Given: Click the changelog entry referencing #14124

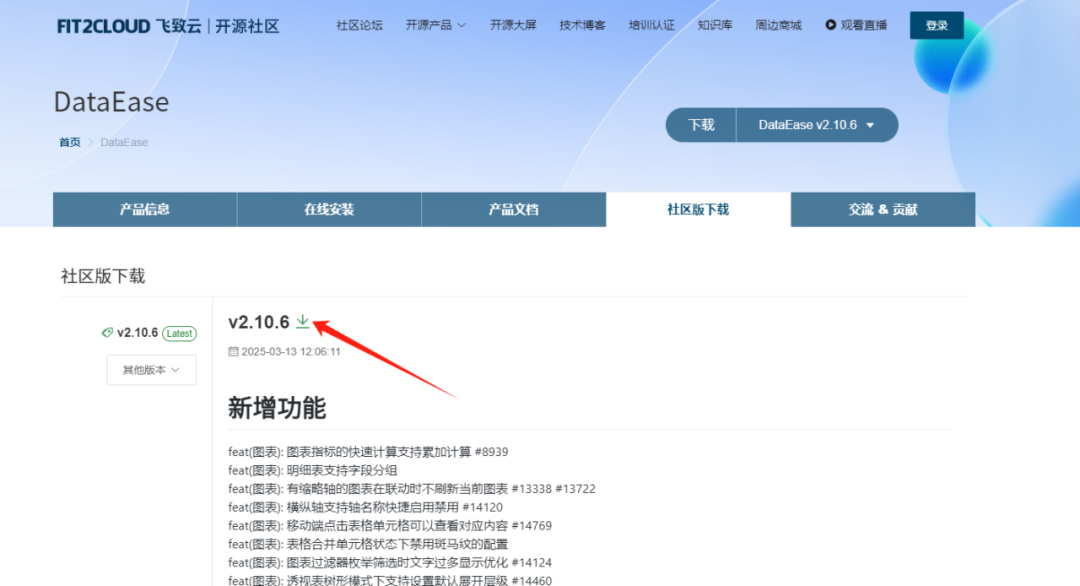Looking at the screenshot, I should [390, 563].
